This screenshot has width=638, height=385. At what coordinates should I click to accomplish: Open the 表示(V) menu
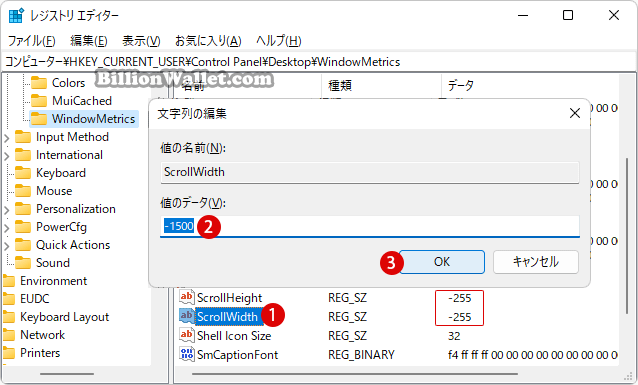tap(141, 41)
